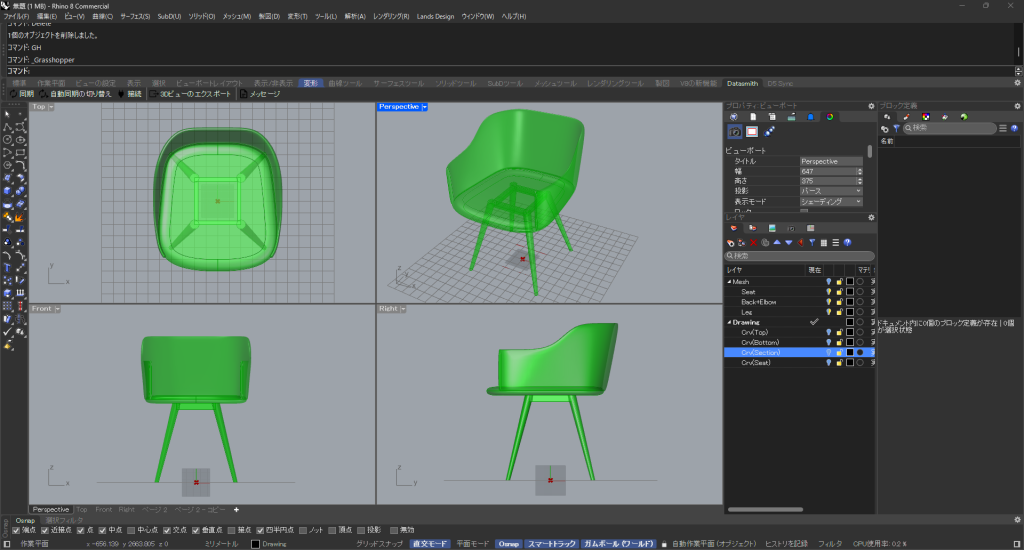1024x550 pixels.
Task: Open the 投影 projection dropdown
Action: coord(830,191)
